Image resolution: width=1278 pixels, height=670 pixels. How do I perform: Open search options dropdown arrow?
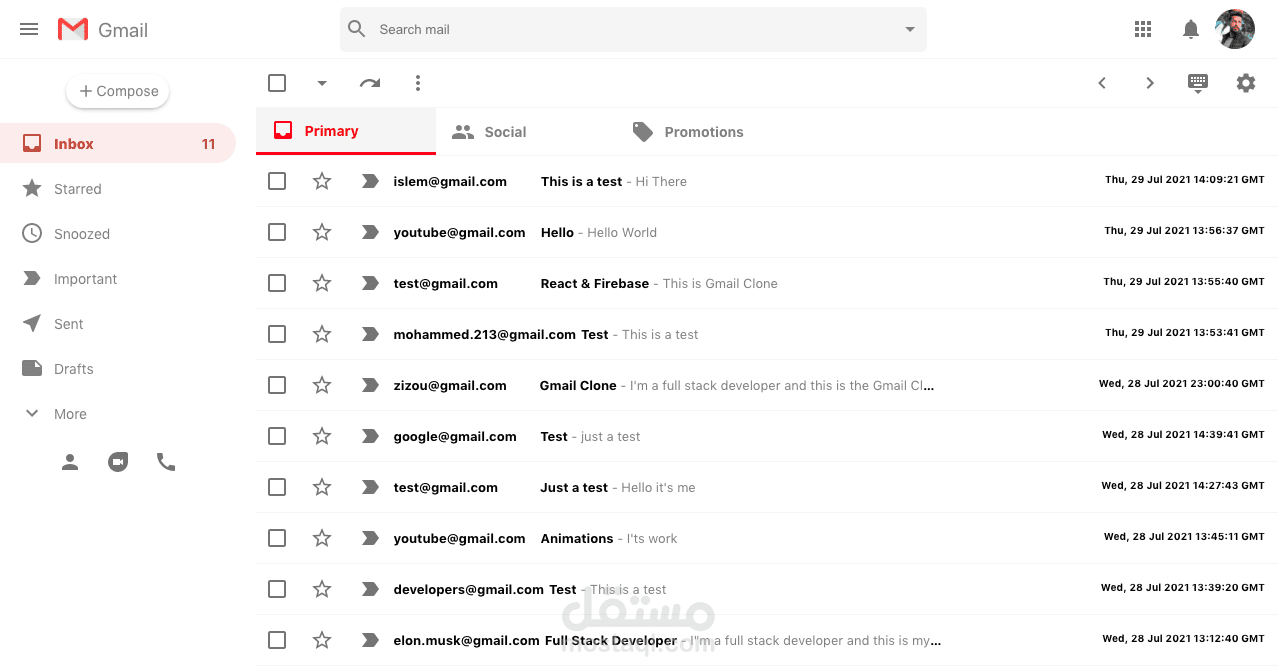[910, 29]
